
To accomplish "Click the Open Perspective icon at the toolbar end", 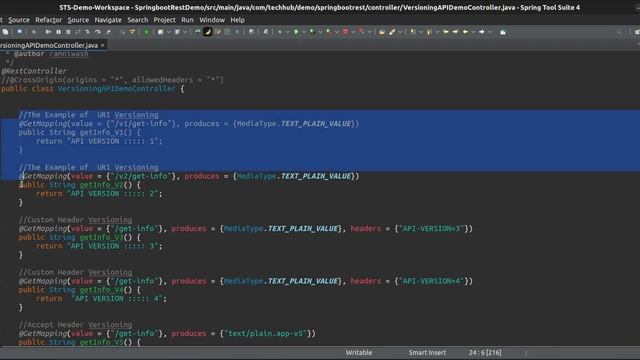I will [x=637, y=32].
